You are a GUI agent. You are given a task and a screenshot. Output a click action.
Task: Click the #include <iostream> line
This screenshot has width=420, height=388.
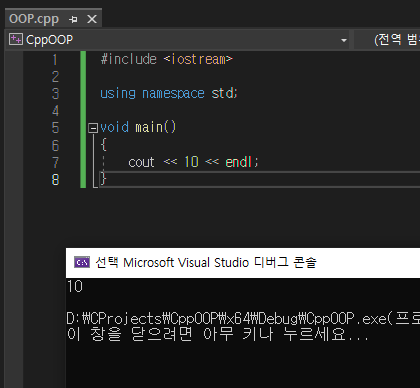click(x=166, y=59)
